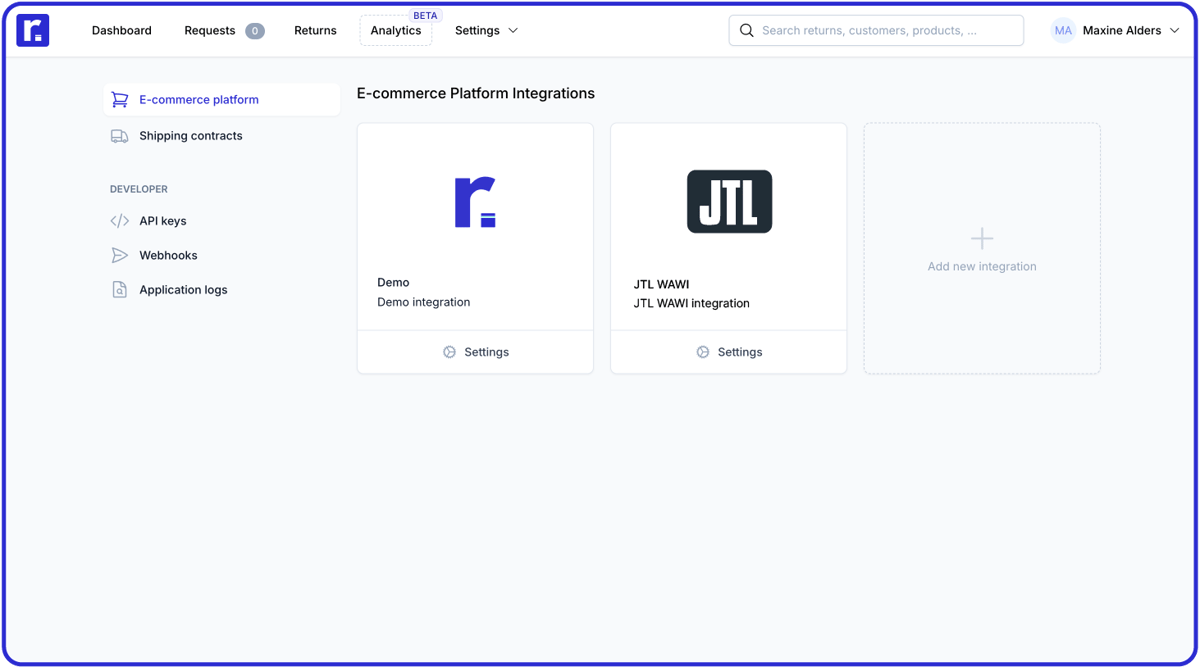Image resolution: width=1200 pixels, height=667 pixels.
Task: Open Webhooks in the developer section
Action: pyautogui.click(x=168, y=255)
